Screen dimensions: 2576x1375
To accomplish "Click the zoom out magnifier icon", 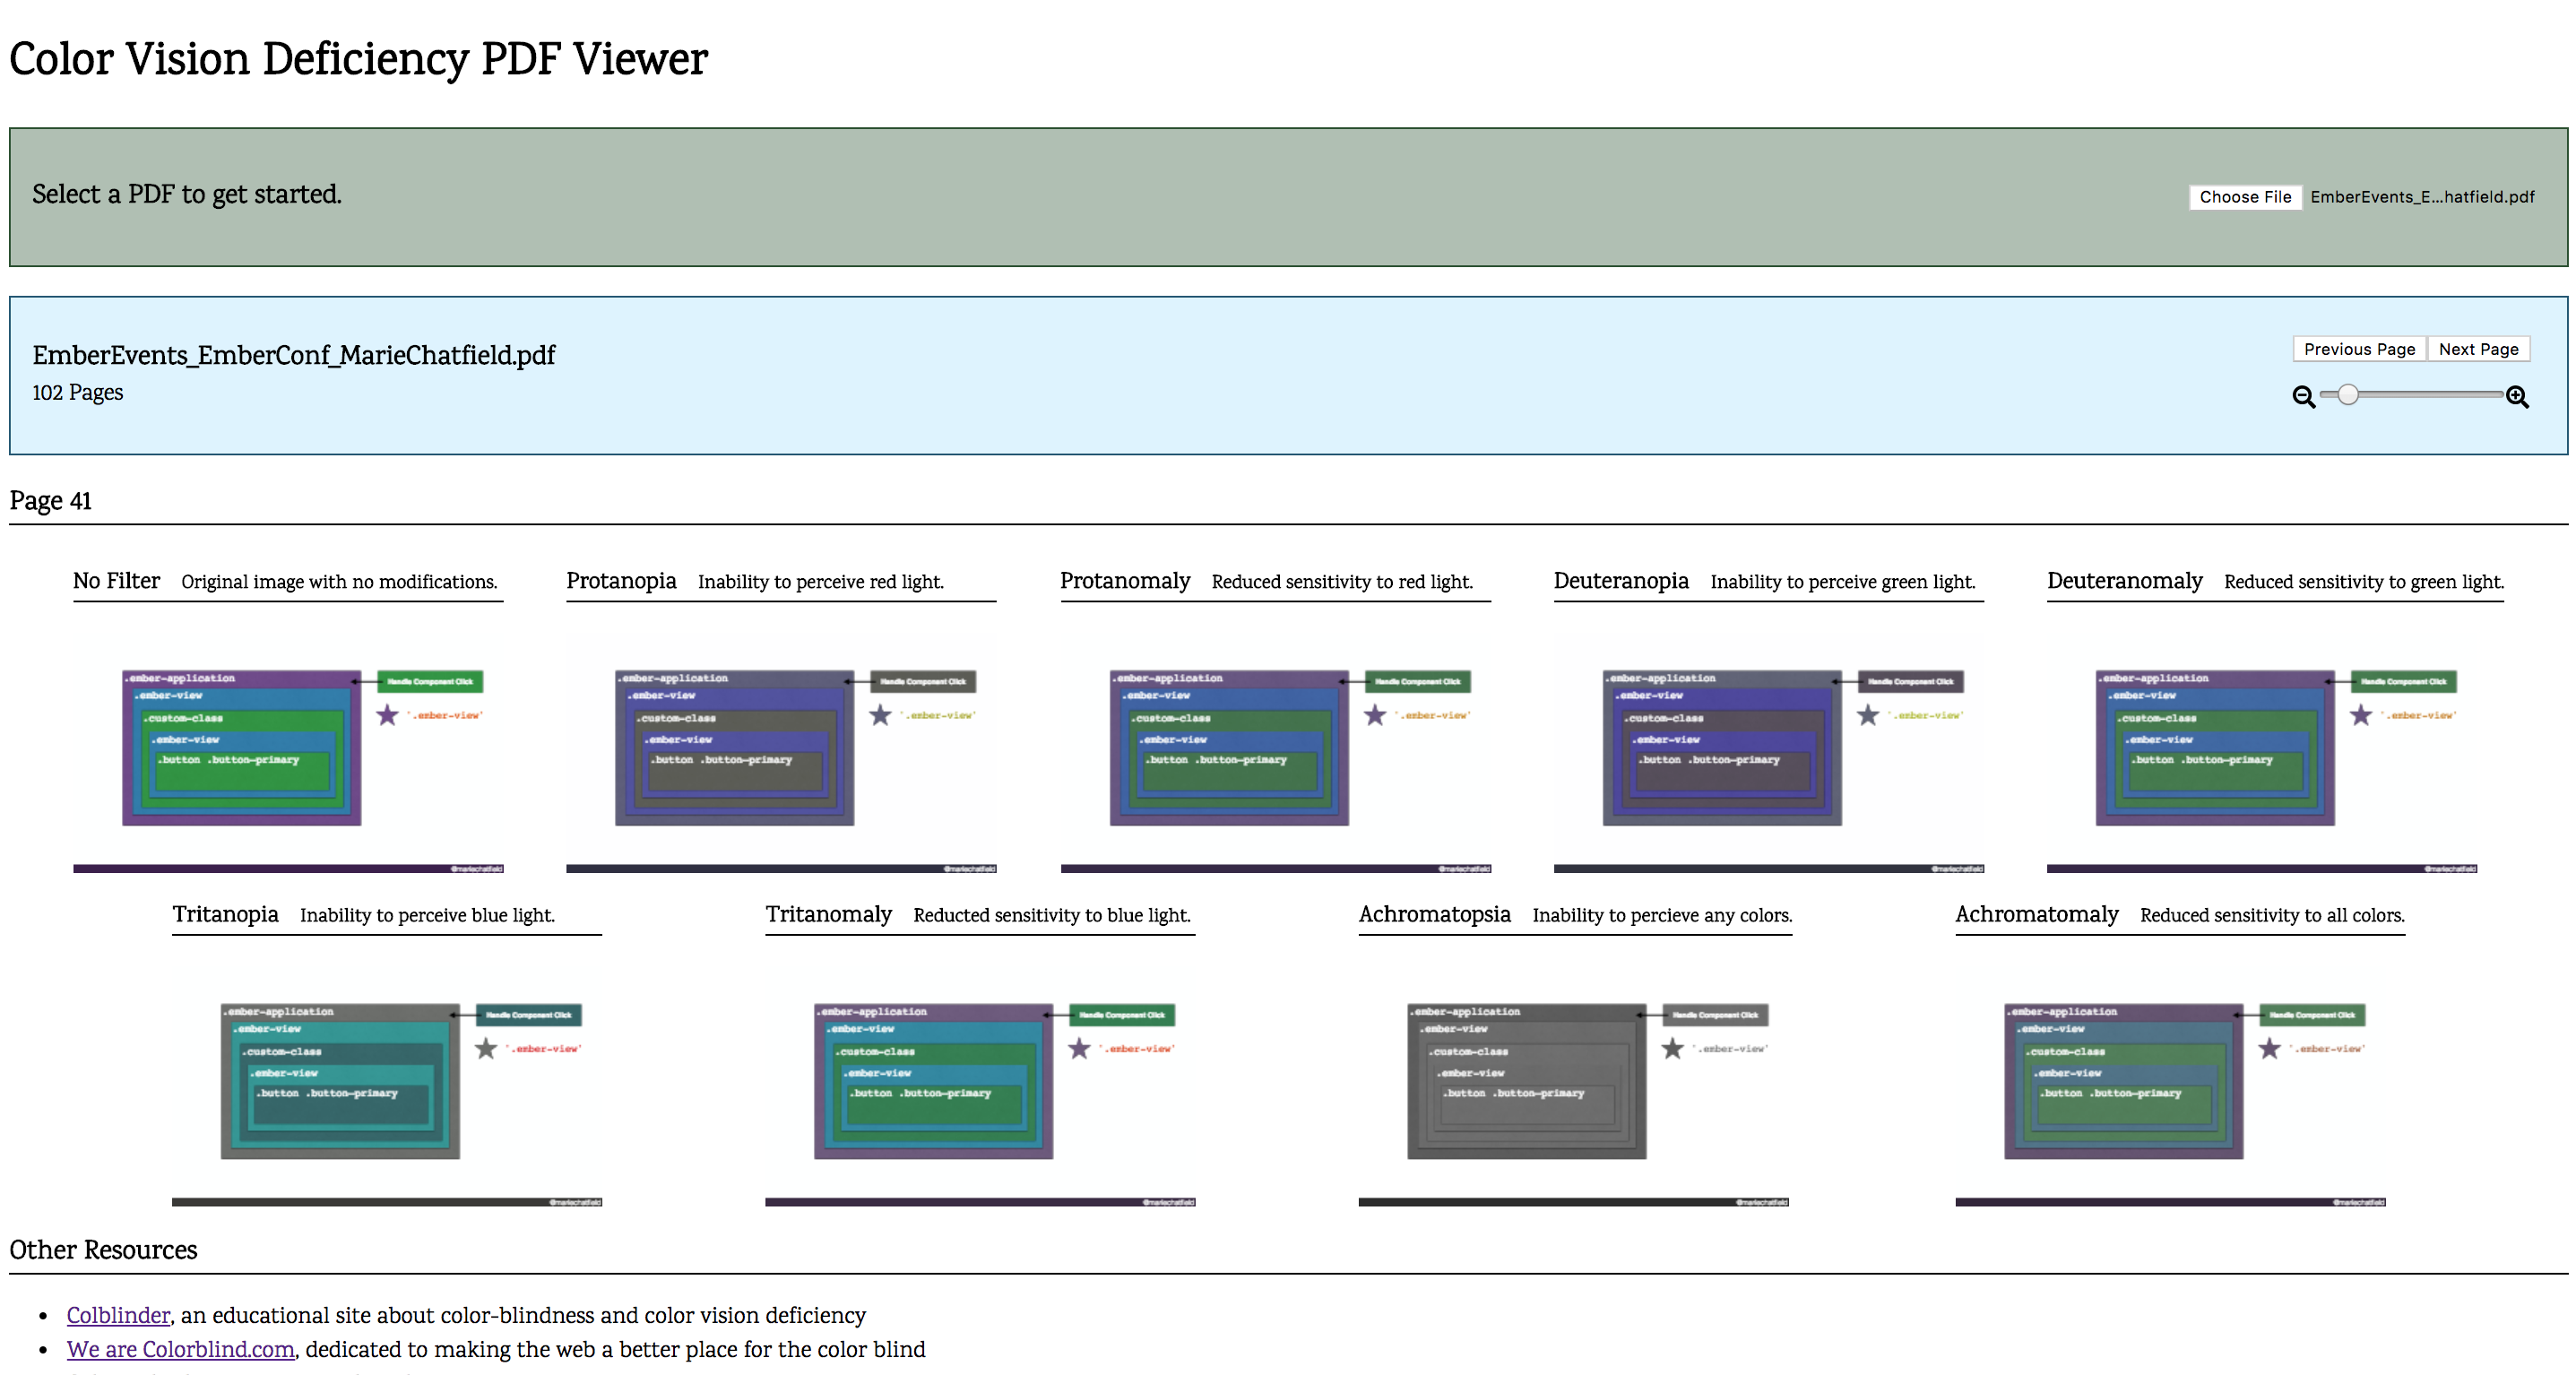I will pyautogui.click(x=2303, y=397).
